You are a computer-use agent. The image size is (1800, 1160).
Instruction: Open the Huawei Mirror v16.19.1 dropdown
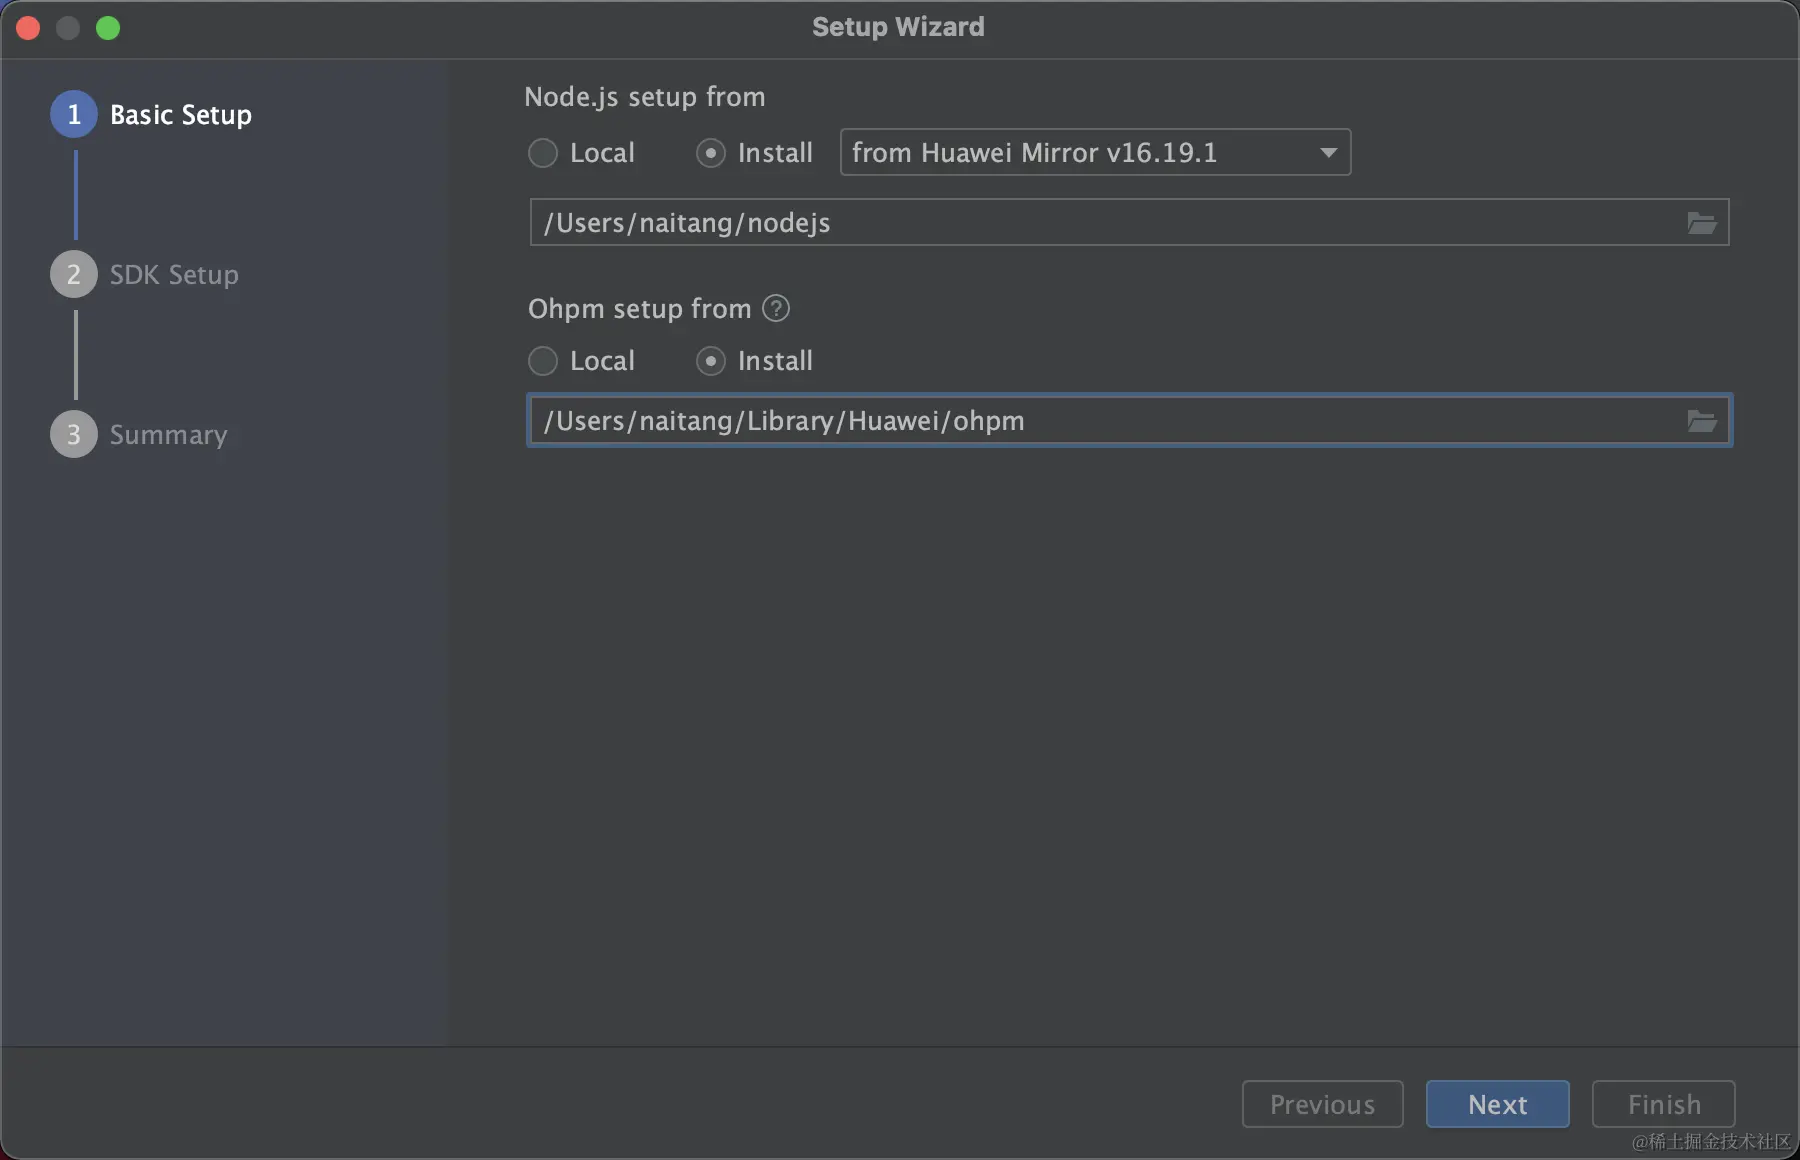click(1095, 152)
